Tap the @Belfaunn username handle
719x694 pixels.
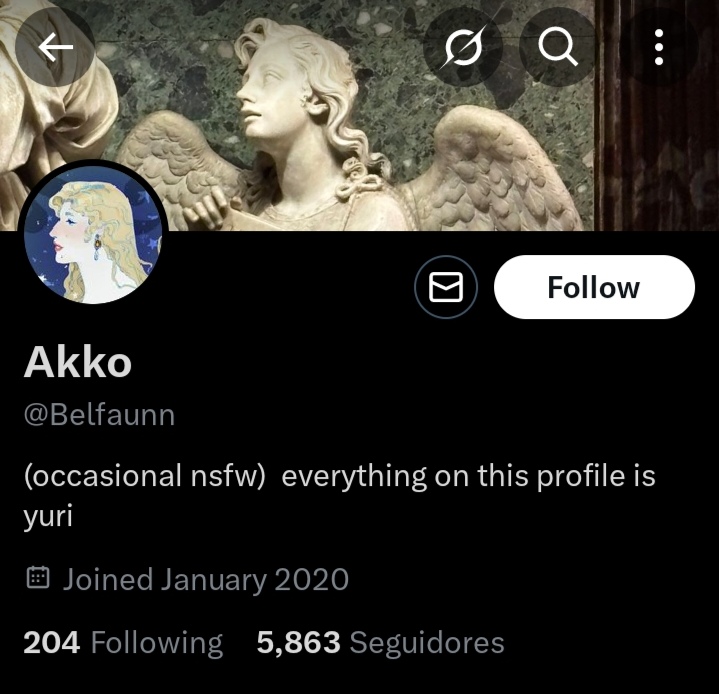point(100,415)
